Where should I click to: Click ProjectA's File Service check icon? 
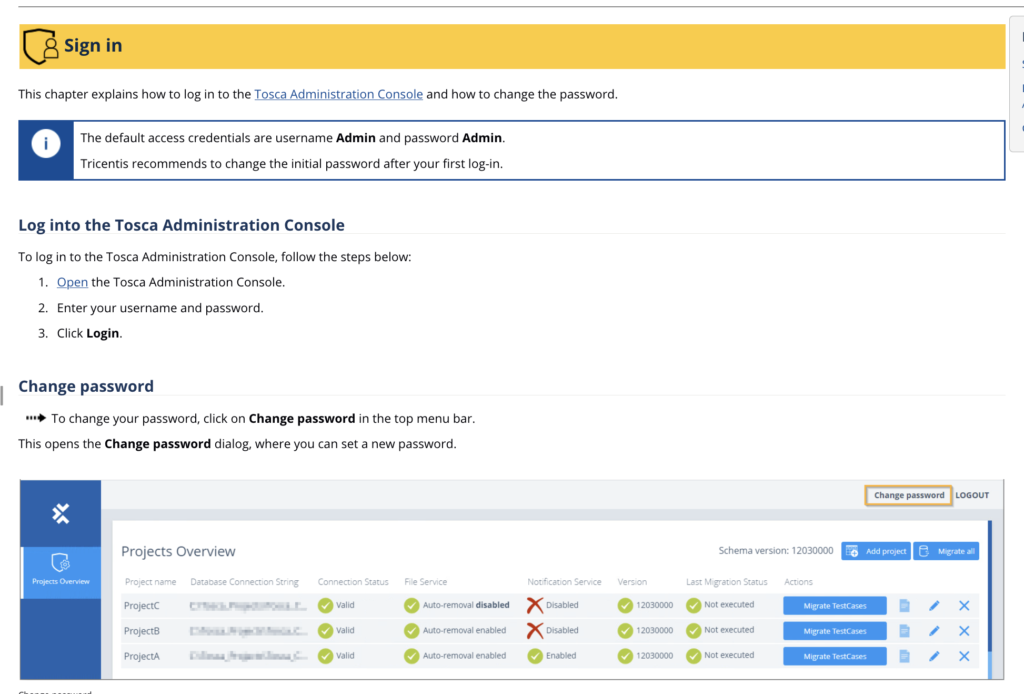(411, 656)
